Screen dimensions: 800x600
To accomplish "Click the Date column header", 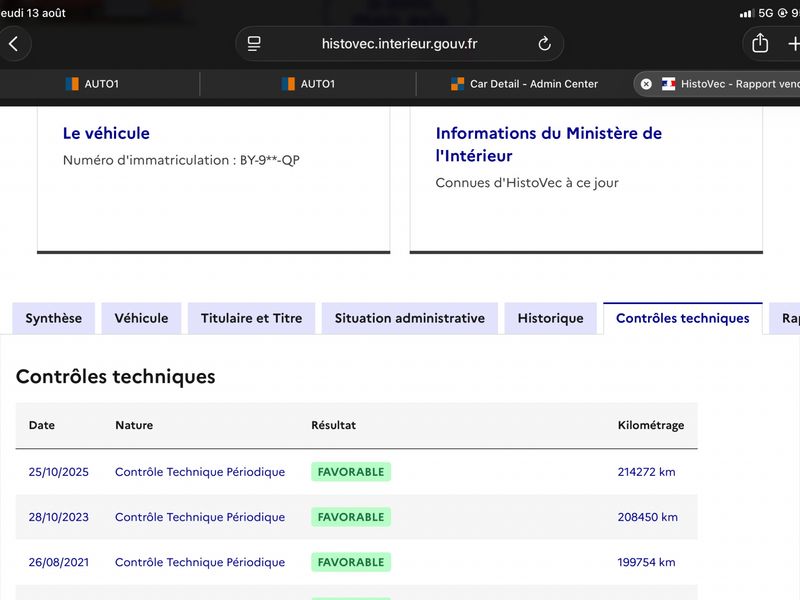I will click(42, 425).
